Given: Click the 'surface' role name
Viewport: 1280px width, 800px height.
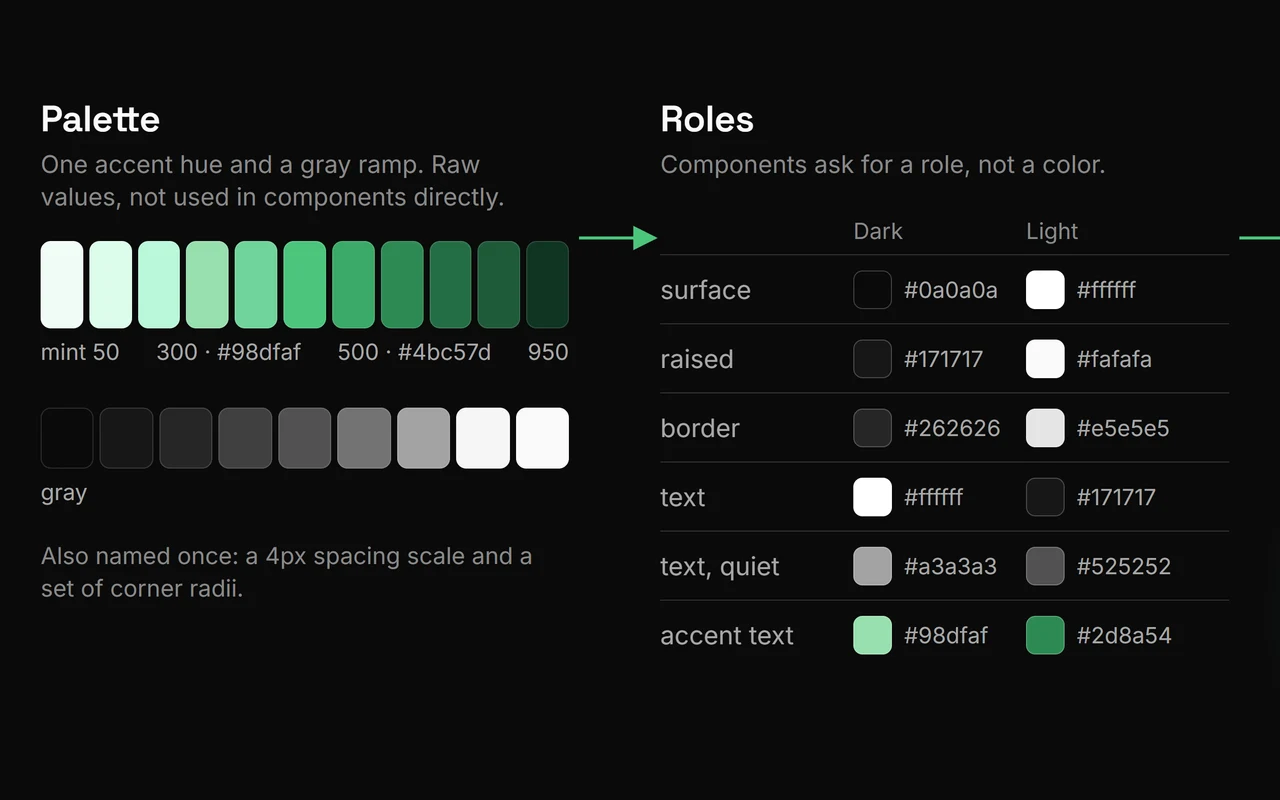Looking at the screenshot, I should [x=705, y=290].
